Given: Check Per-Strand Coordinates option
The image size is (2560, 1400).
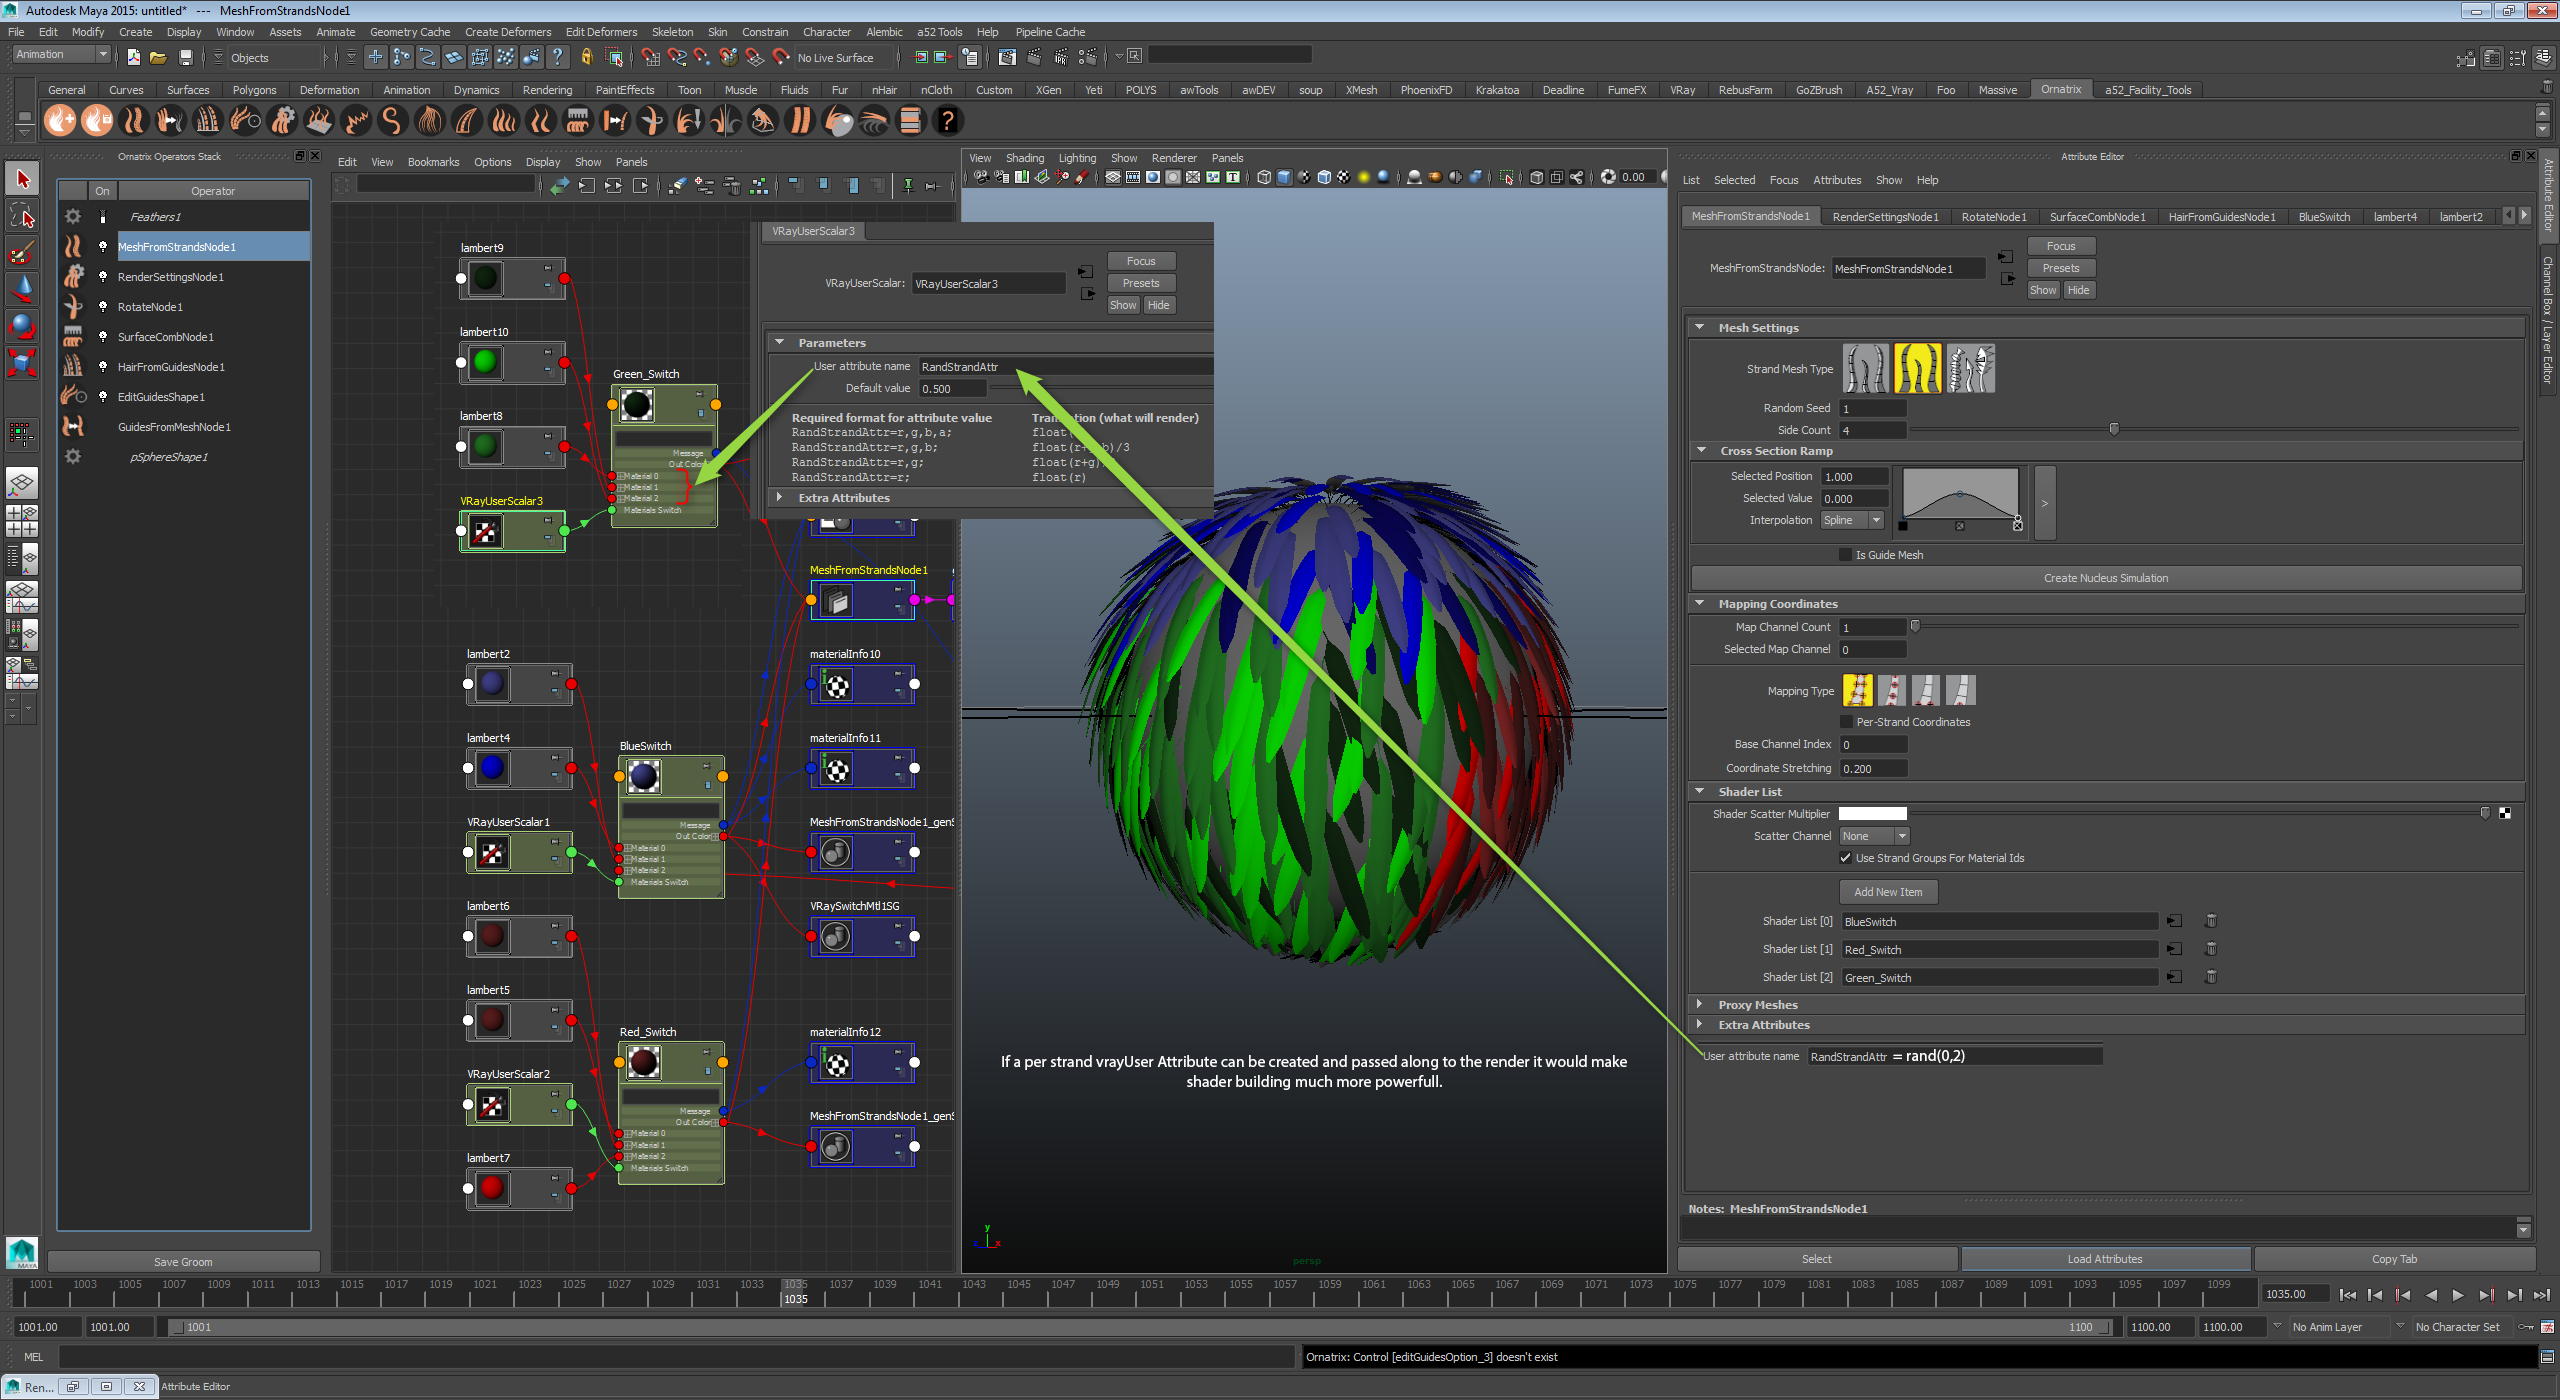Looking at the screenshot, I should click(1845, 722).
